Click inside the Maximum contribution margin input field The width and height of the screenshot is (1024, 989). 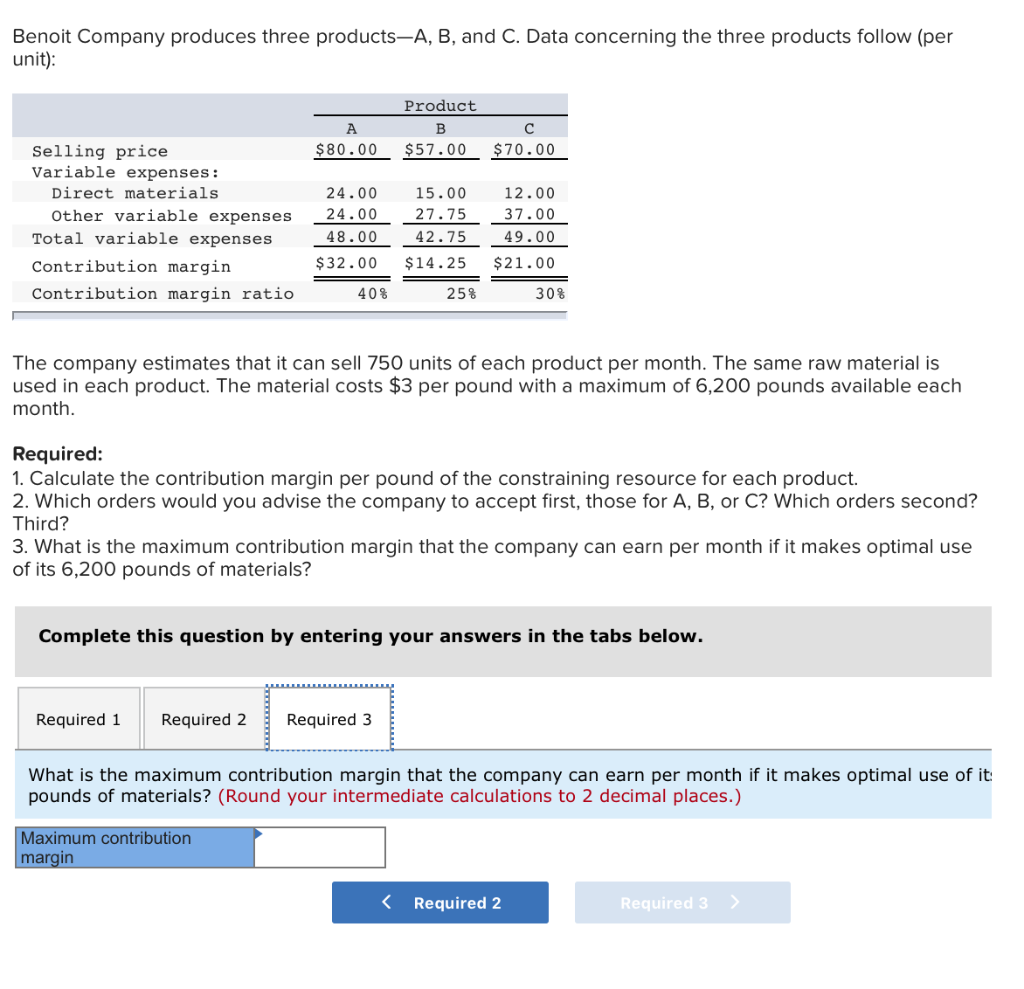click(x=320, y=847)
